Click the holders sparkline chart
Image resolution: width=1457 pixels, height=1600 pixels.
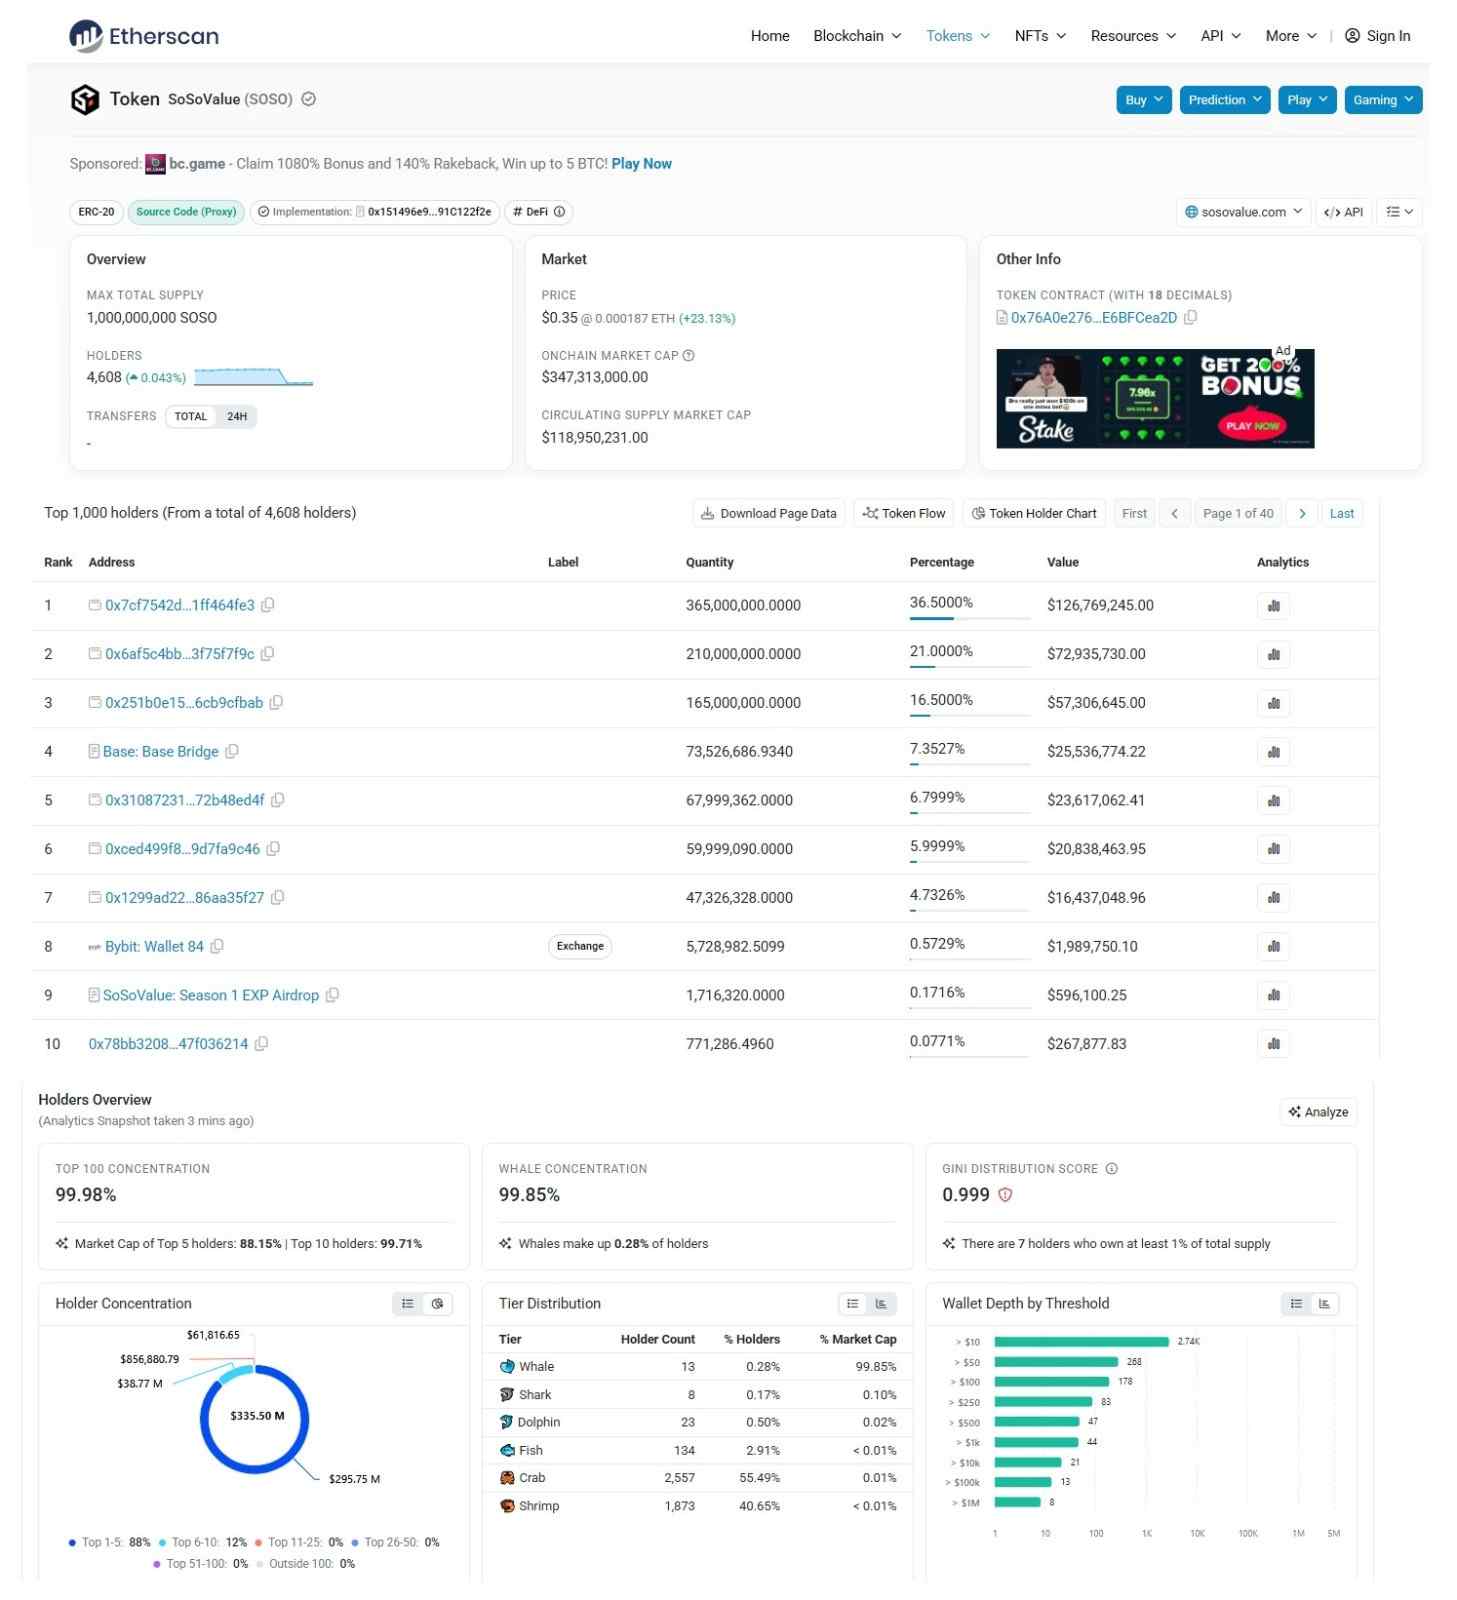(253, 377)
